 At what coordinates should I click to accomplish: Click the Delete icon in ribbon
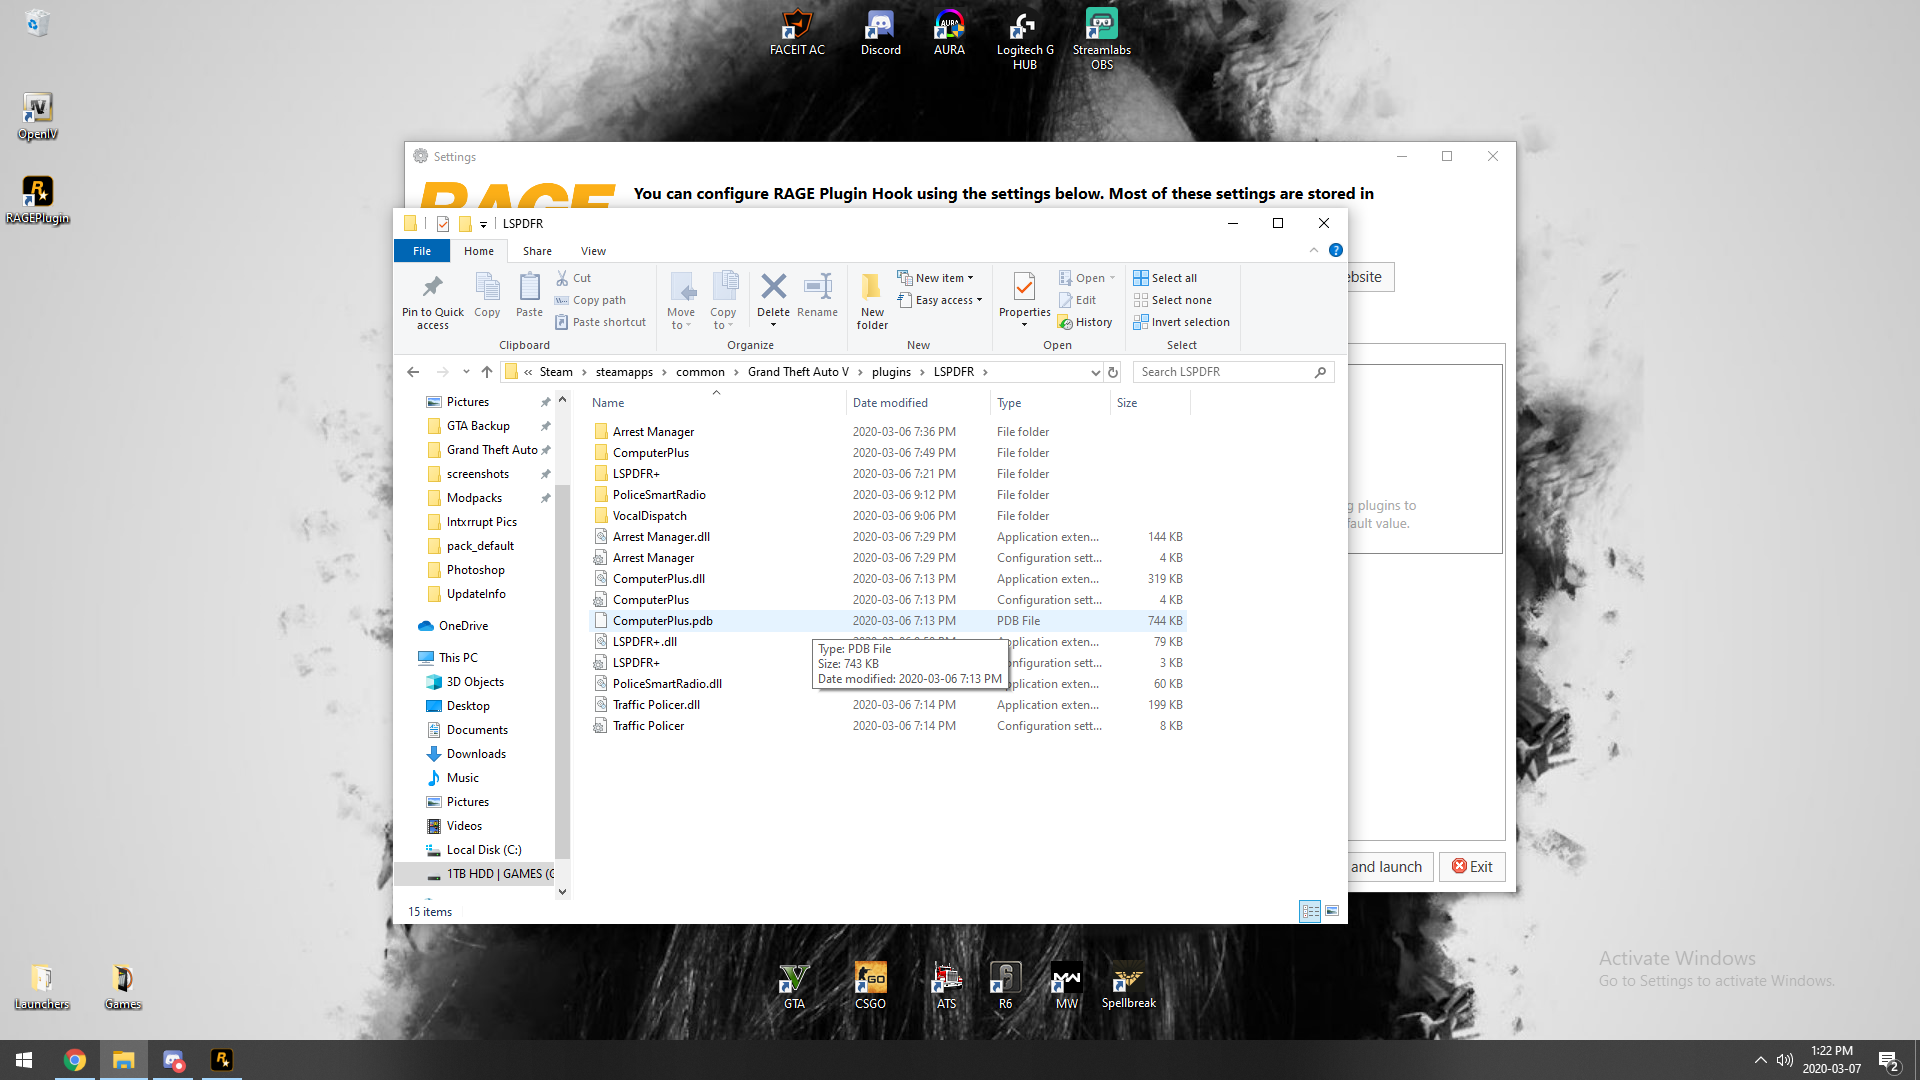(x=773, y=288)
